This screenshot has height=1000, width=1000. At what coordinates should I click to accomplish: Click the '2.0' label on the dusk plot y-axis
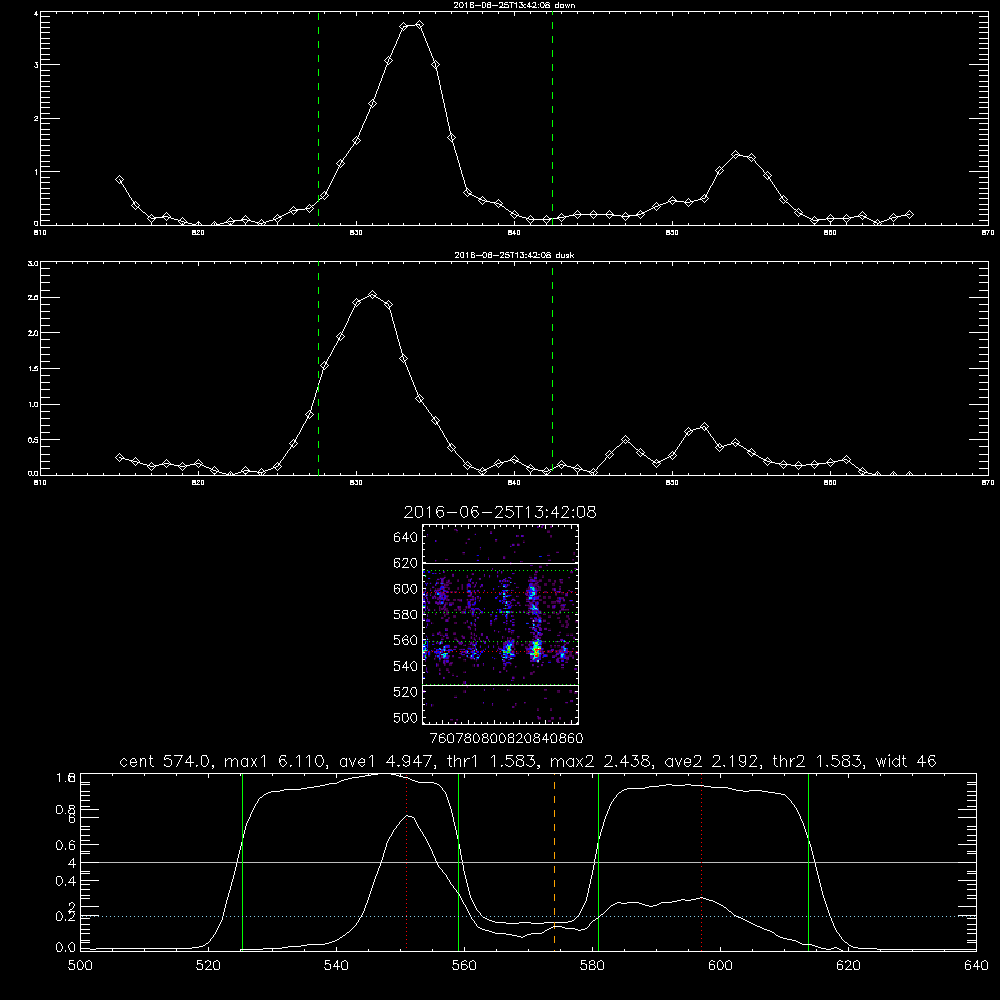click(x=34, y=333)
